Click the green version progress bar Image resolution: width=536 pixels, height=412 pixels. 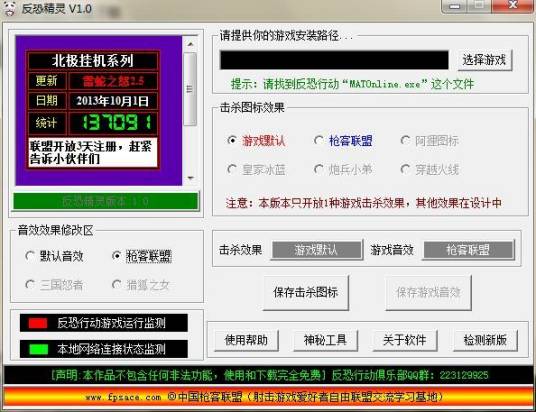(x=106, y=201)
